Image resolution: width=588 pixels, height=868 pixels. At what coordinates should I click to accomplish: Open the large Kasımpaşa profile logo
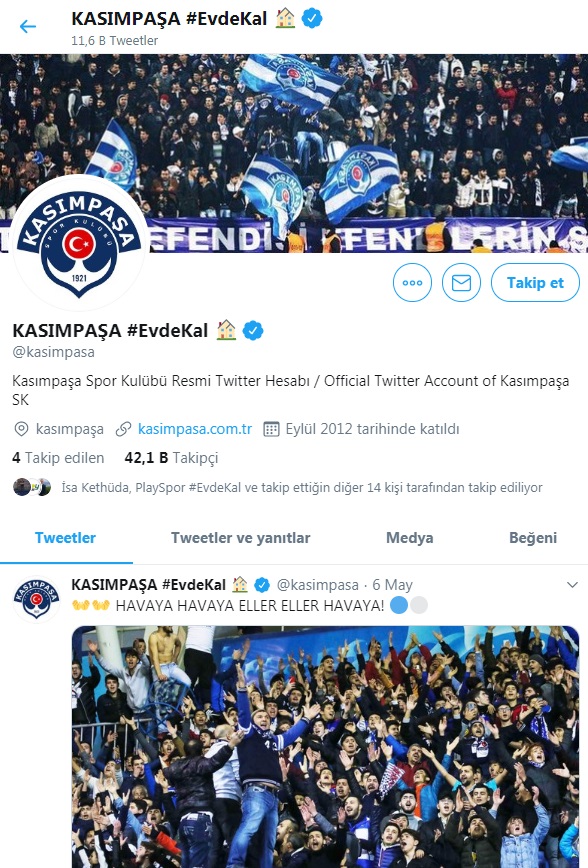tap(79, 242)
